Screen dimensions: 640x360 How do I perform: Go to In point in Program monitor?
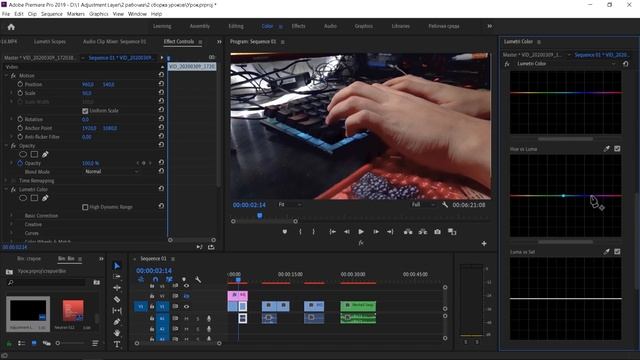pos(333,232)
